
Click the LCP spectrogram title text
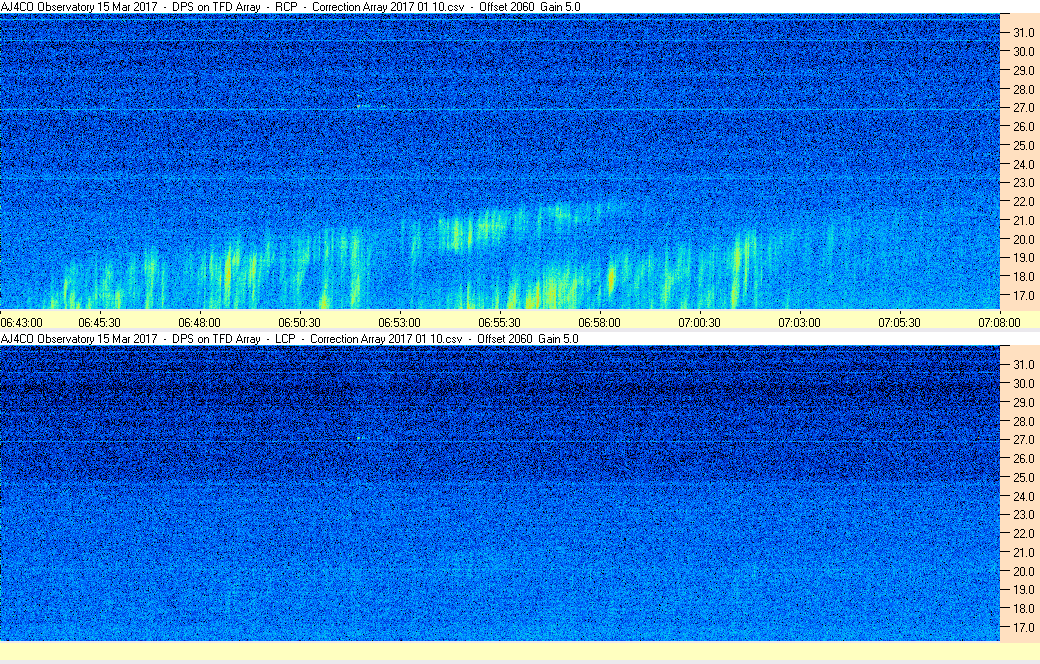(x=290, y=338)
